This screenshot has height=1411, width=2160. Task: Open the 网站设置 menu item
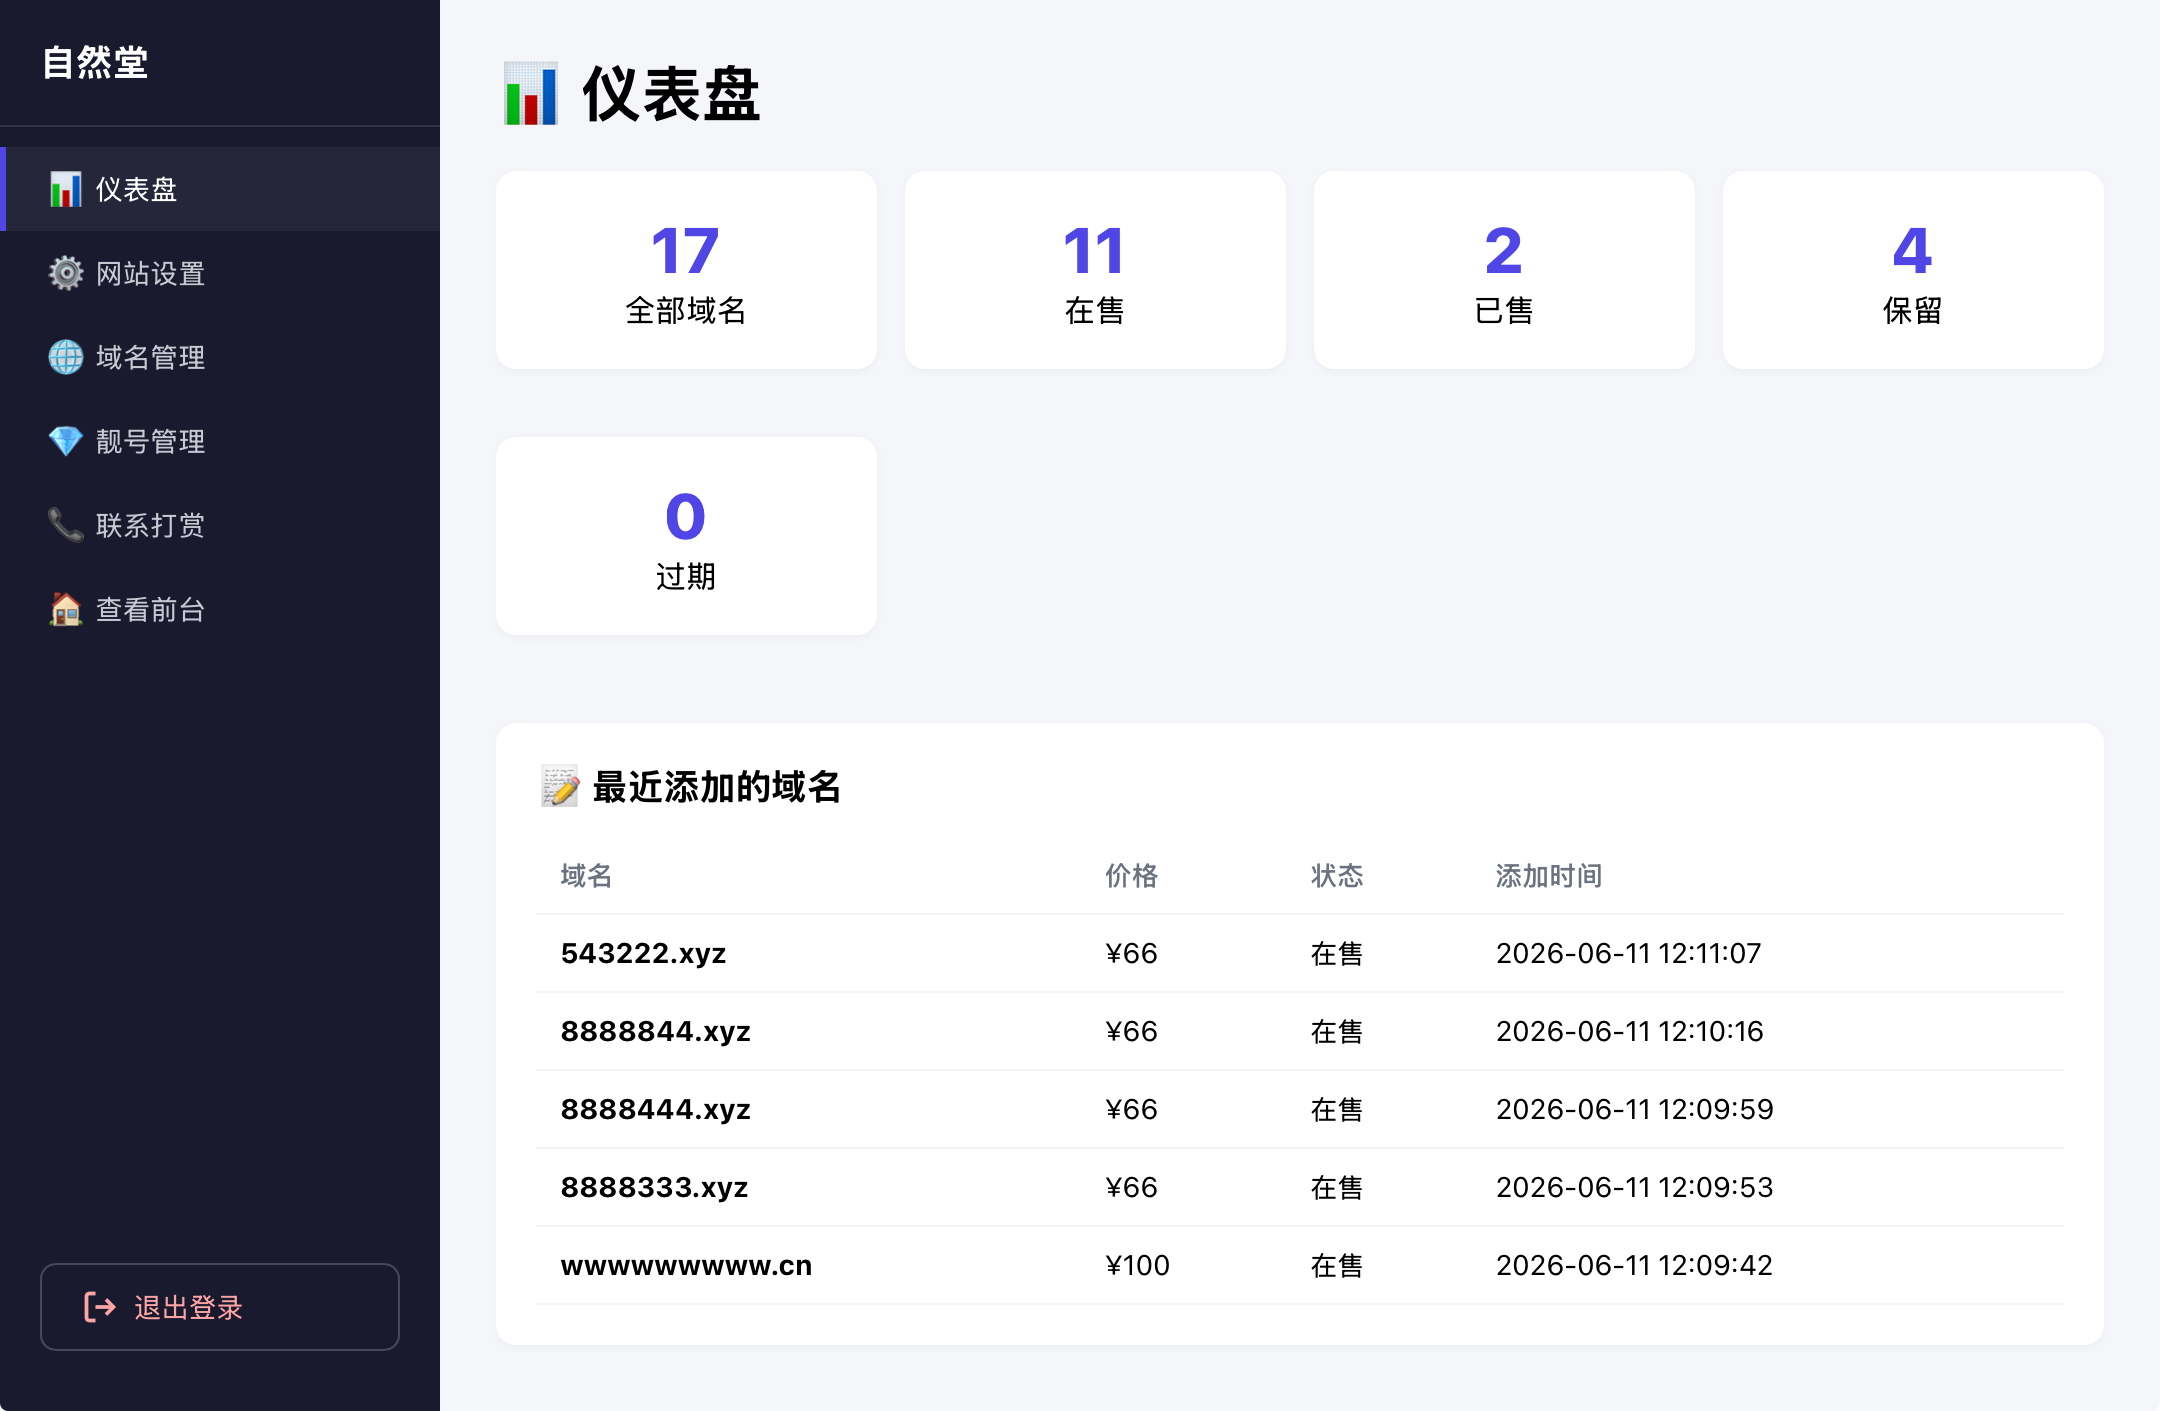(220, 273)
